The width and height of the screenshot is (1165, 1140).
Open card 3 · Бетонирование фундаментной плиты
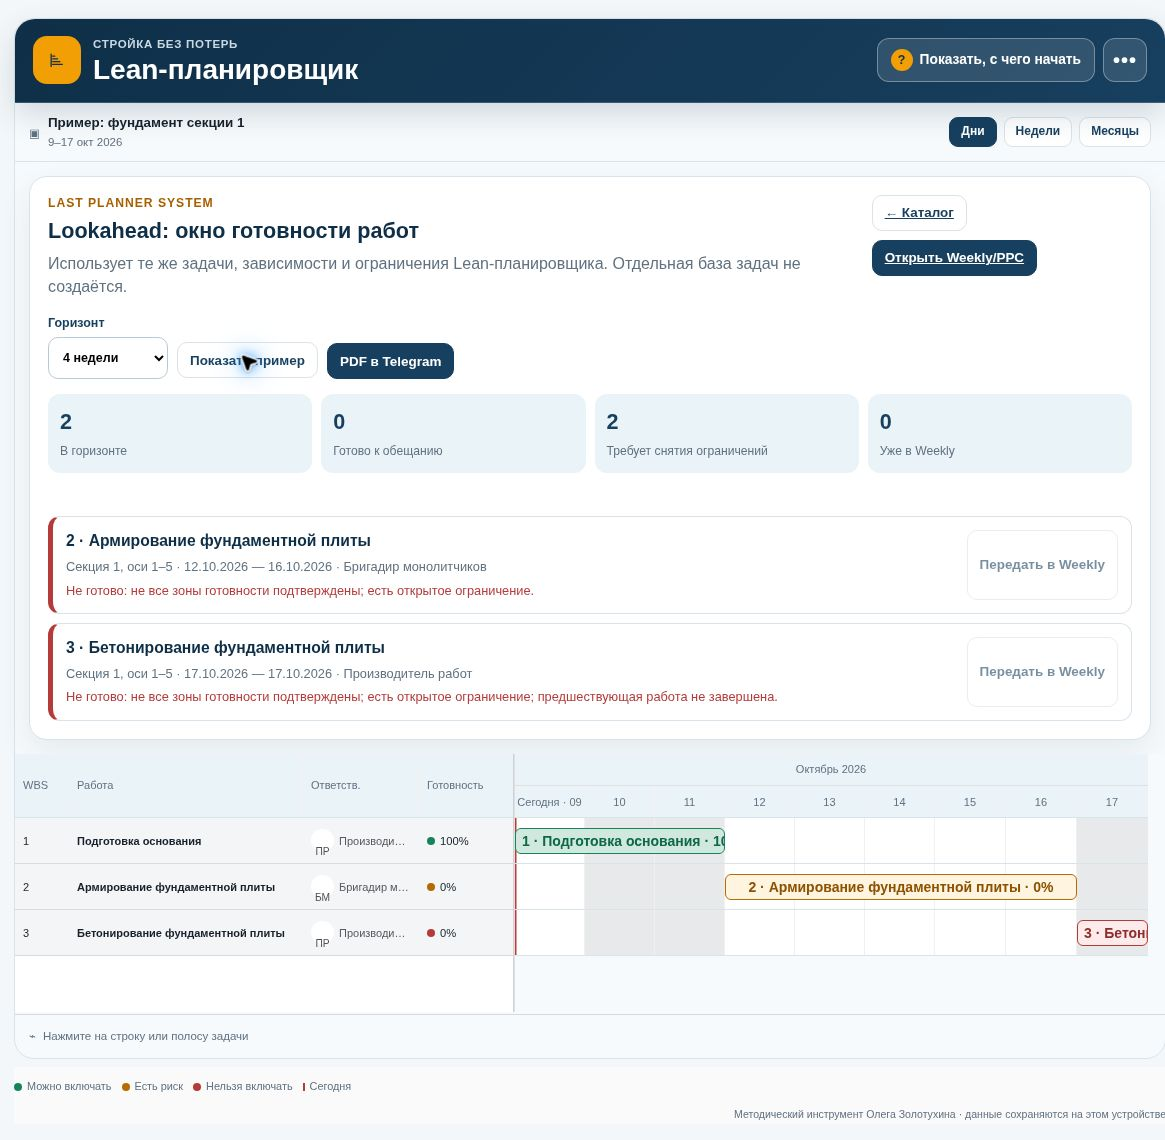click(x=590, y=672)
